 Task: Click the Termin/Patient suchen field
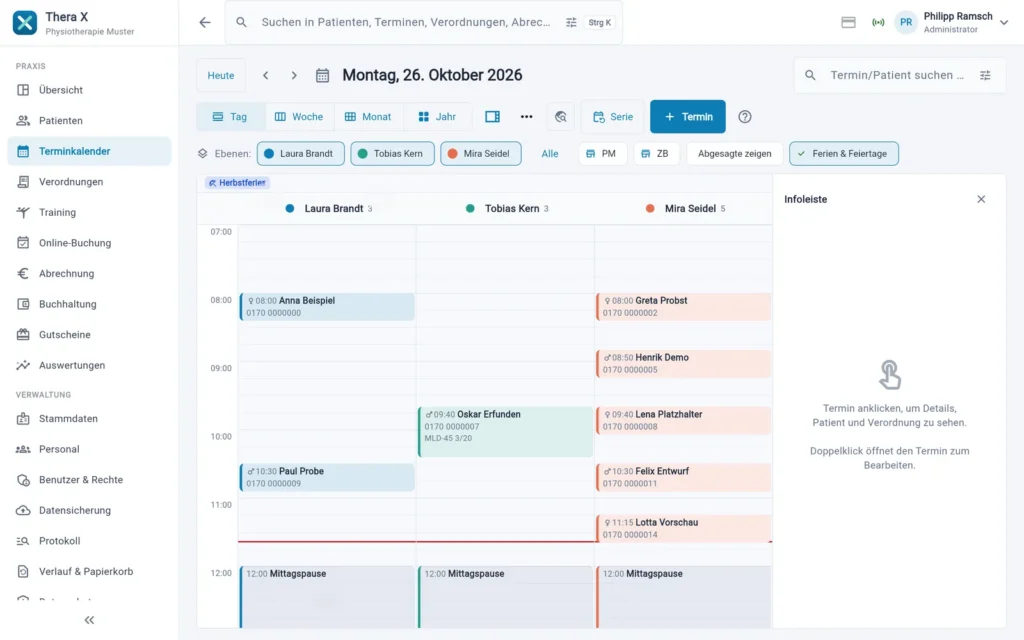[897, 75]
